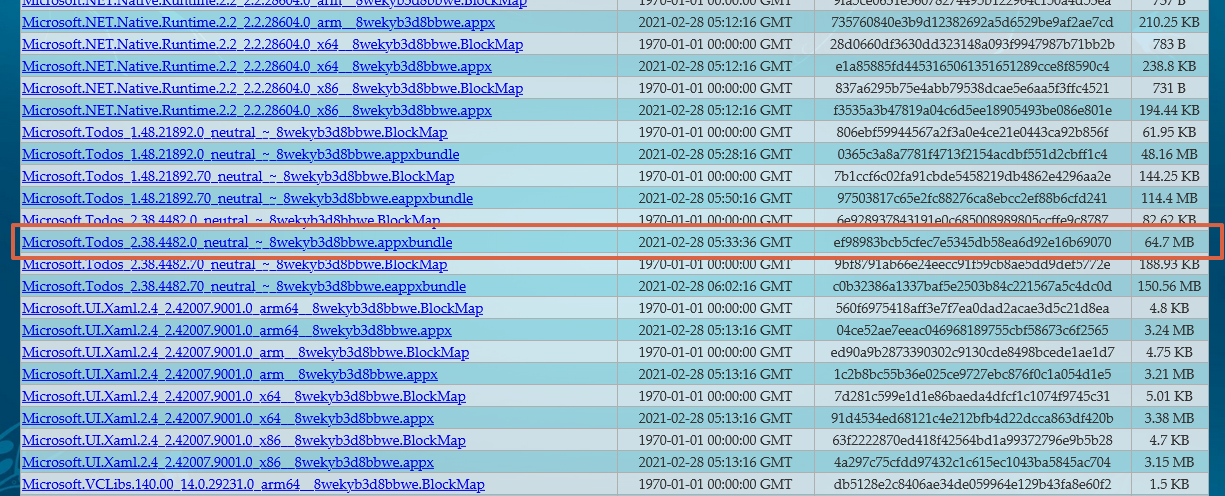The width and height of the screenshot is (1225, 496).
Task: Select the '3.24 MB' size cell
Action: click(x=1168, y=330)
